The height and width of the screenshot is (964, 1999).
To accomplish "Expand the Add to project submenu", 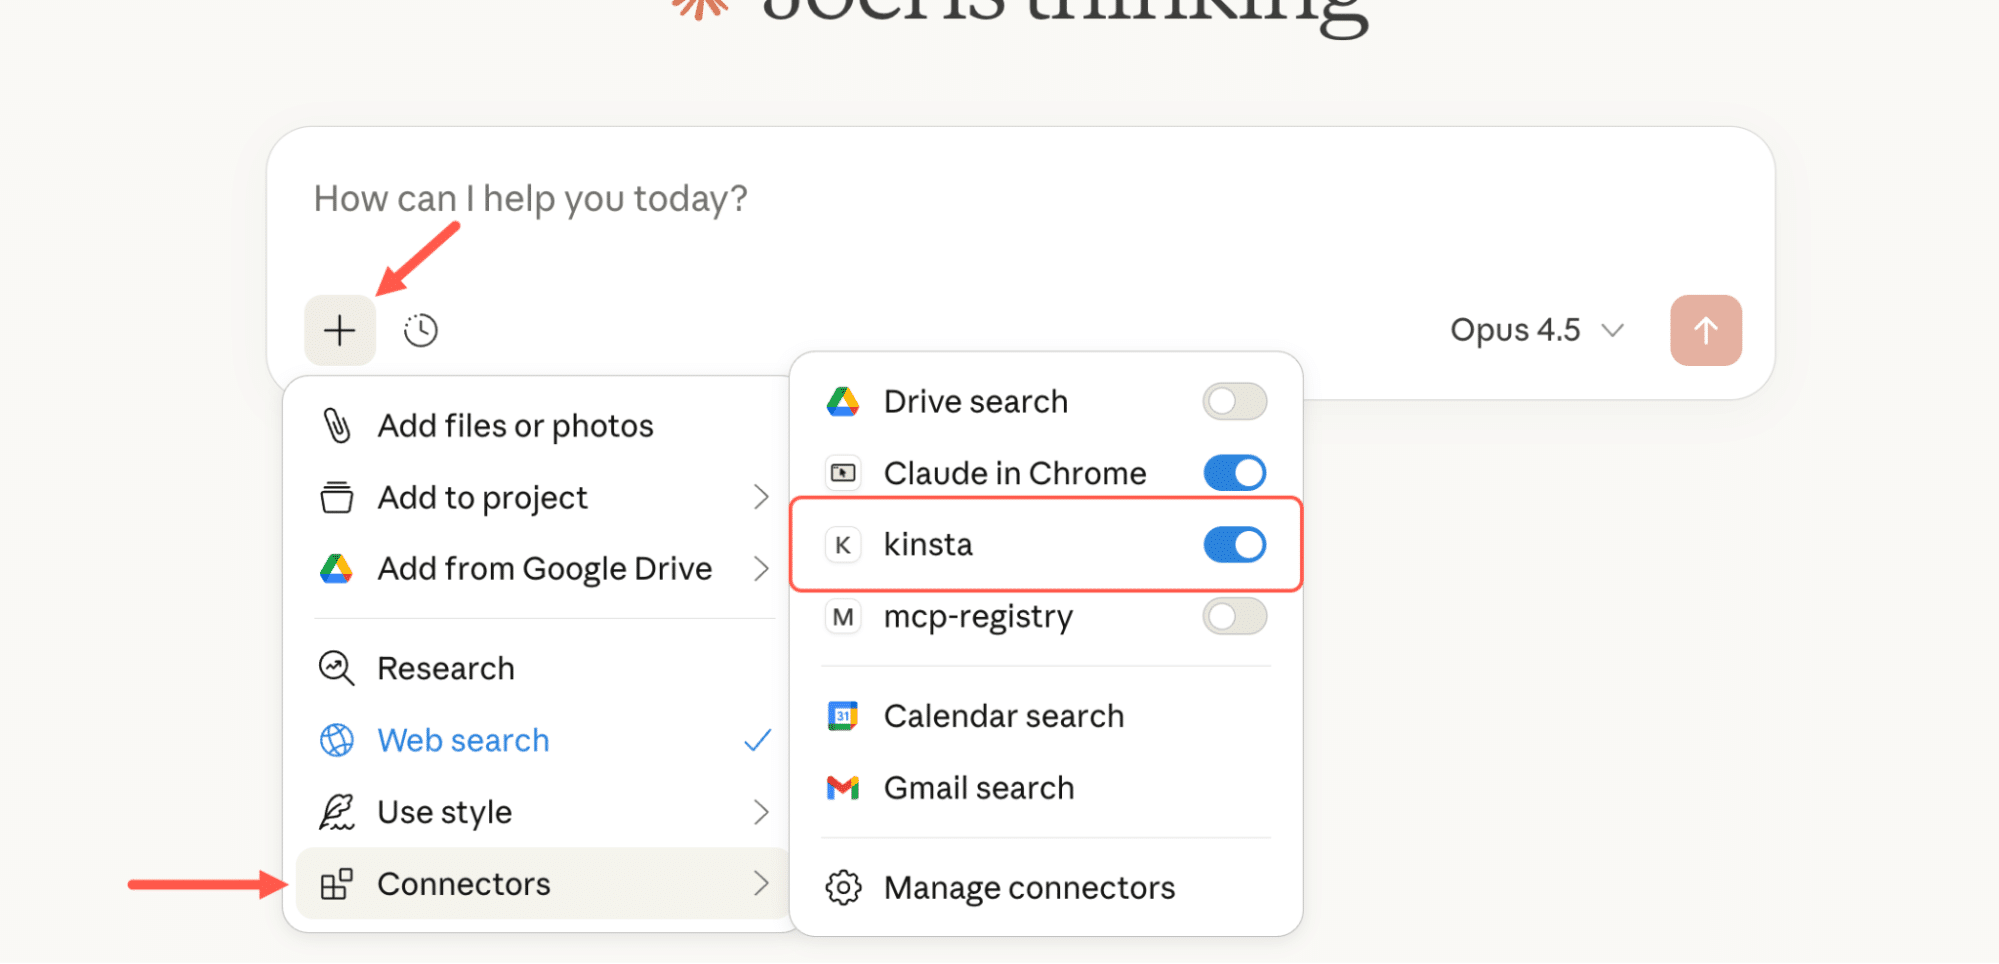I will point(482,497).
